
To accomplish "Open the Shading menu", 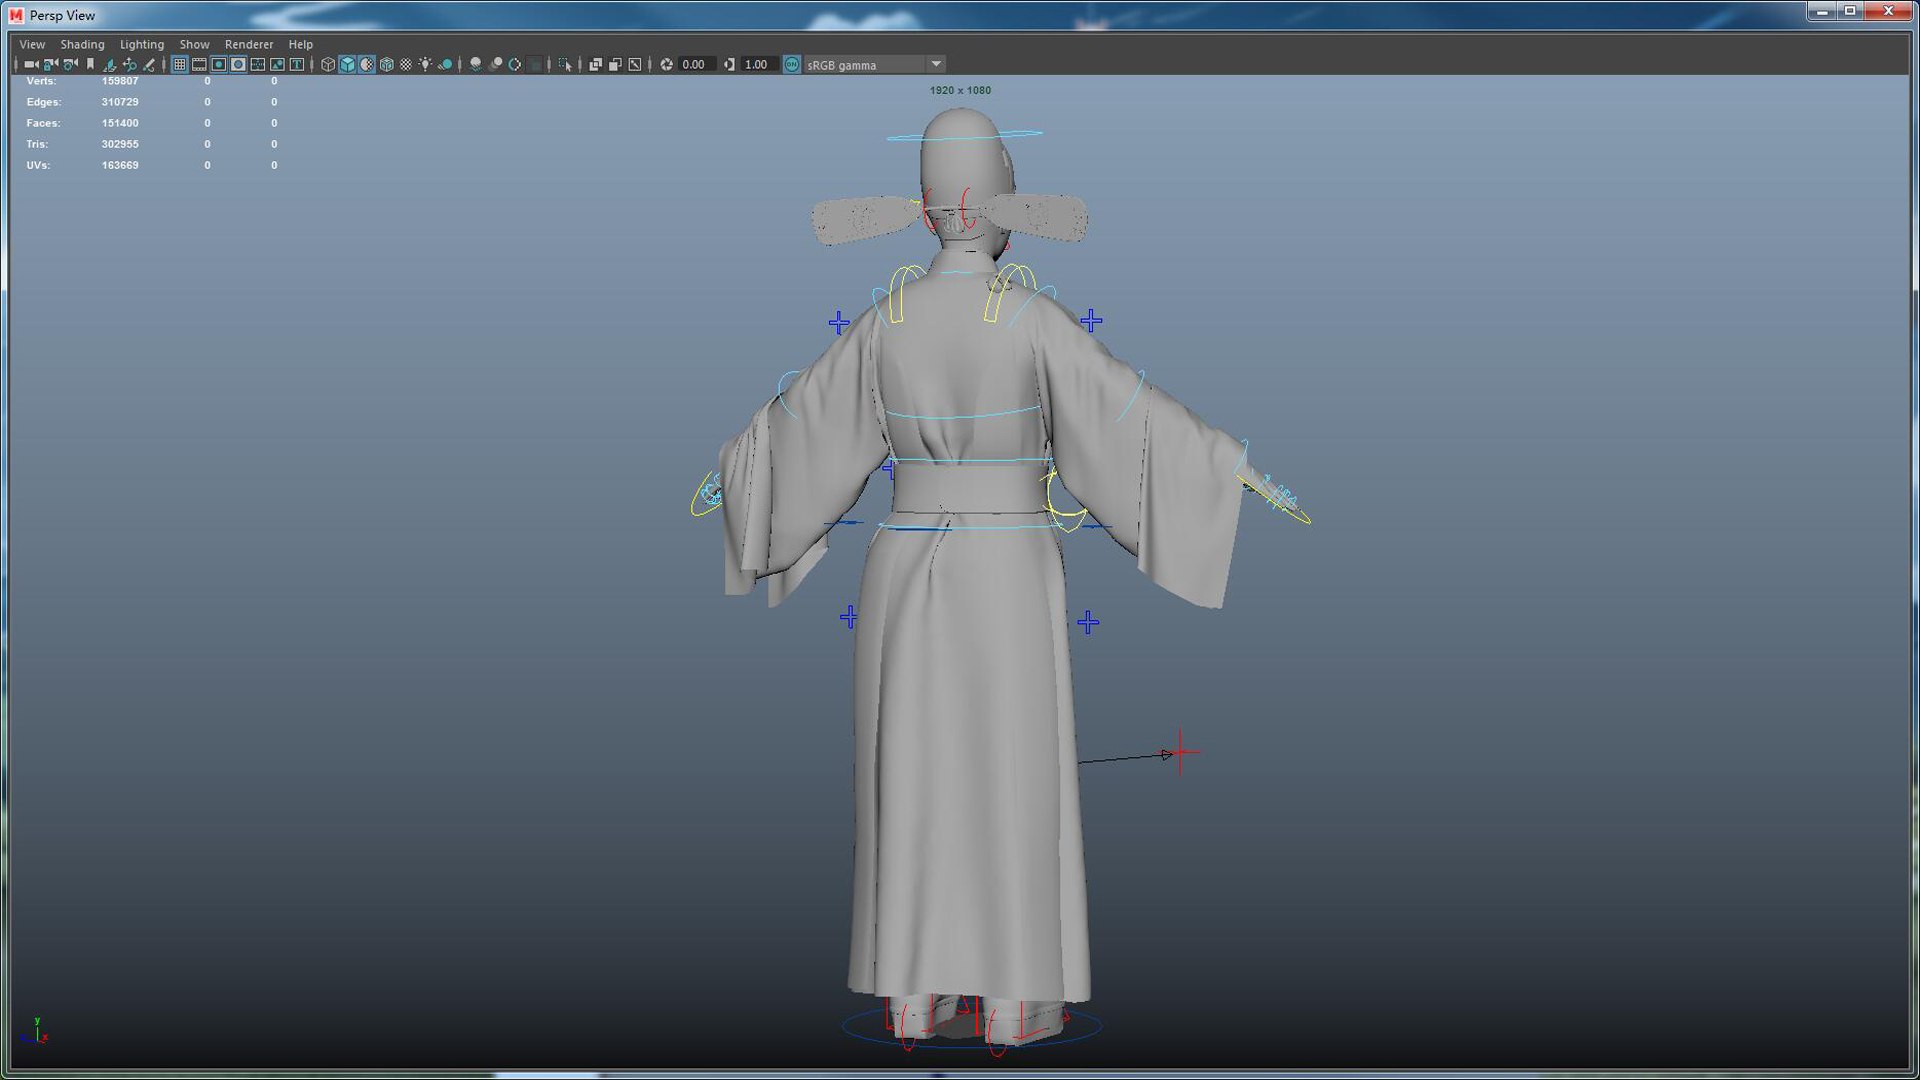I will click(82, 44).
